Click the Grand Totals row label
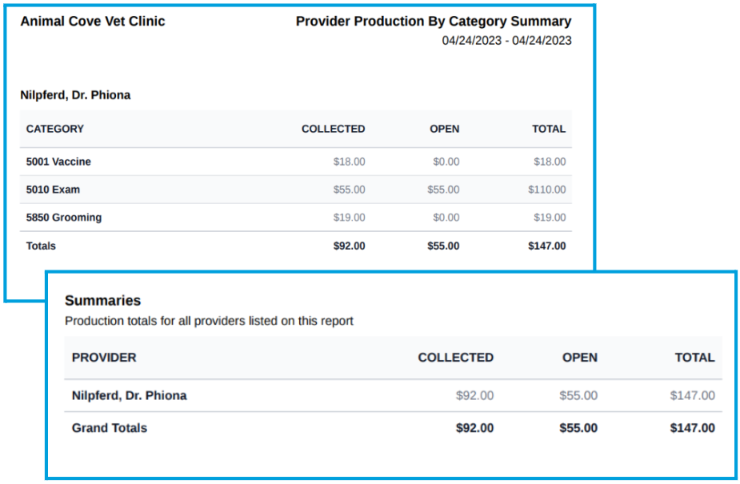The width and height of the screenshot is (740, 484). (x=109, y=428)
